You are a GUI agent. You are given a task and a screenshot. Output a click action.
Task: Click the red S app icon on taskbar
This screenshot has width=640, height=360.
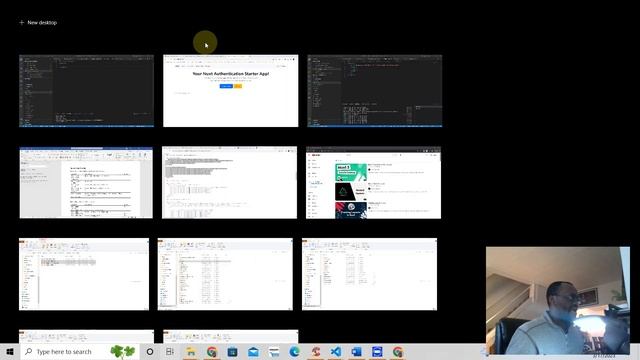tap(315, 351)
